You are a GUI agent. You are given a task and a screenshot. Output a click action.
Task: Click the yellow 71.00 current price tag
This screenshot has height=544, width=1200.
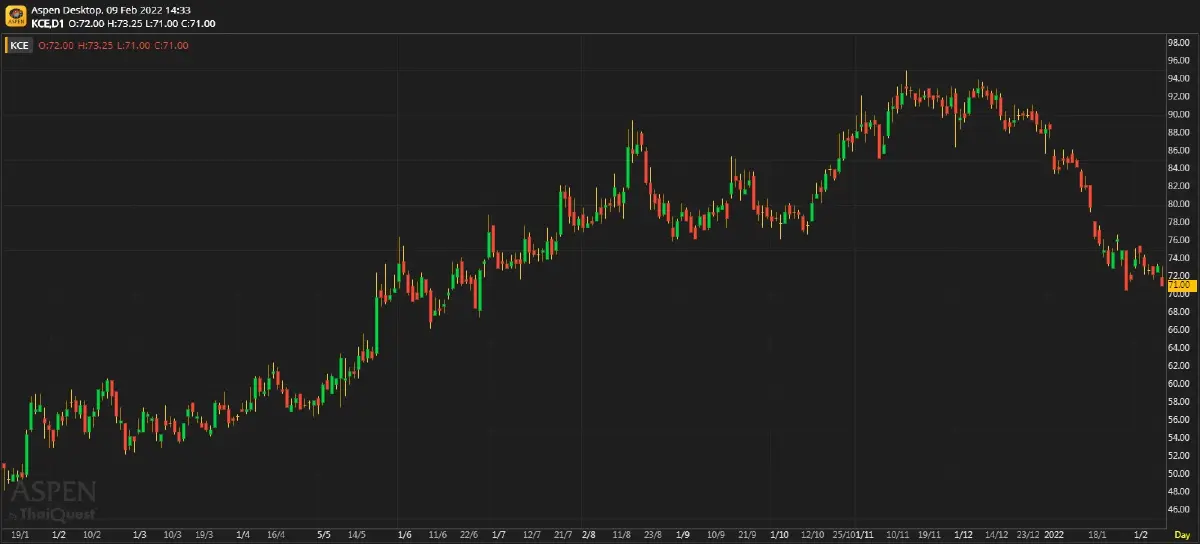tap(1178, 285)
